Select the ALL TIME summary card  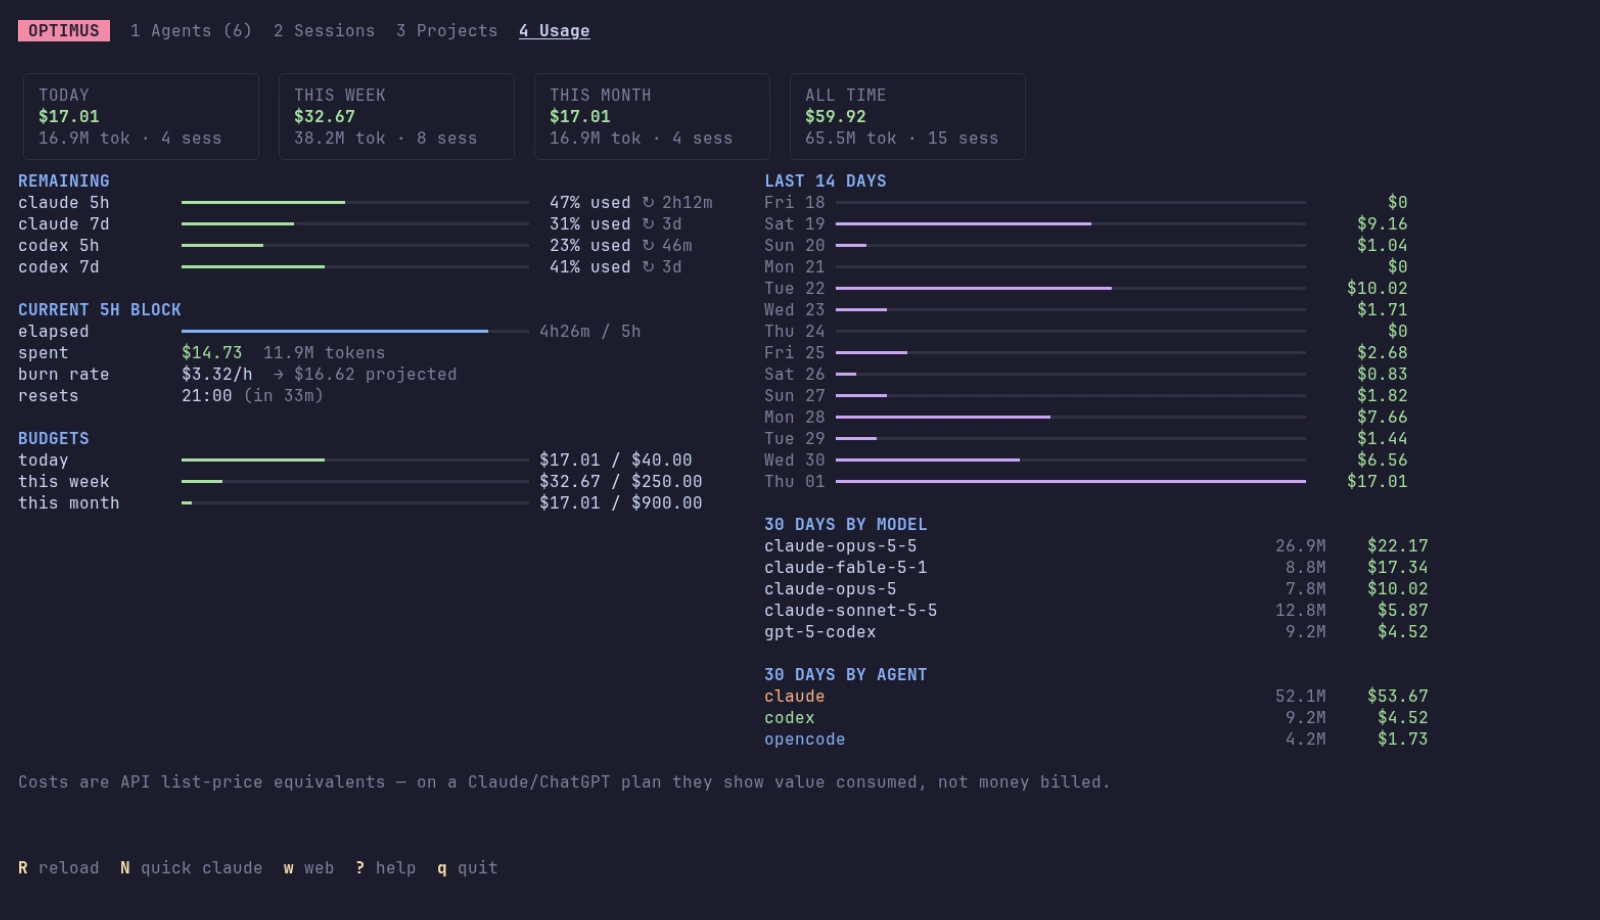(x=907, y=116)
